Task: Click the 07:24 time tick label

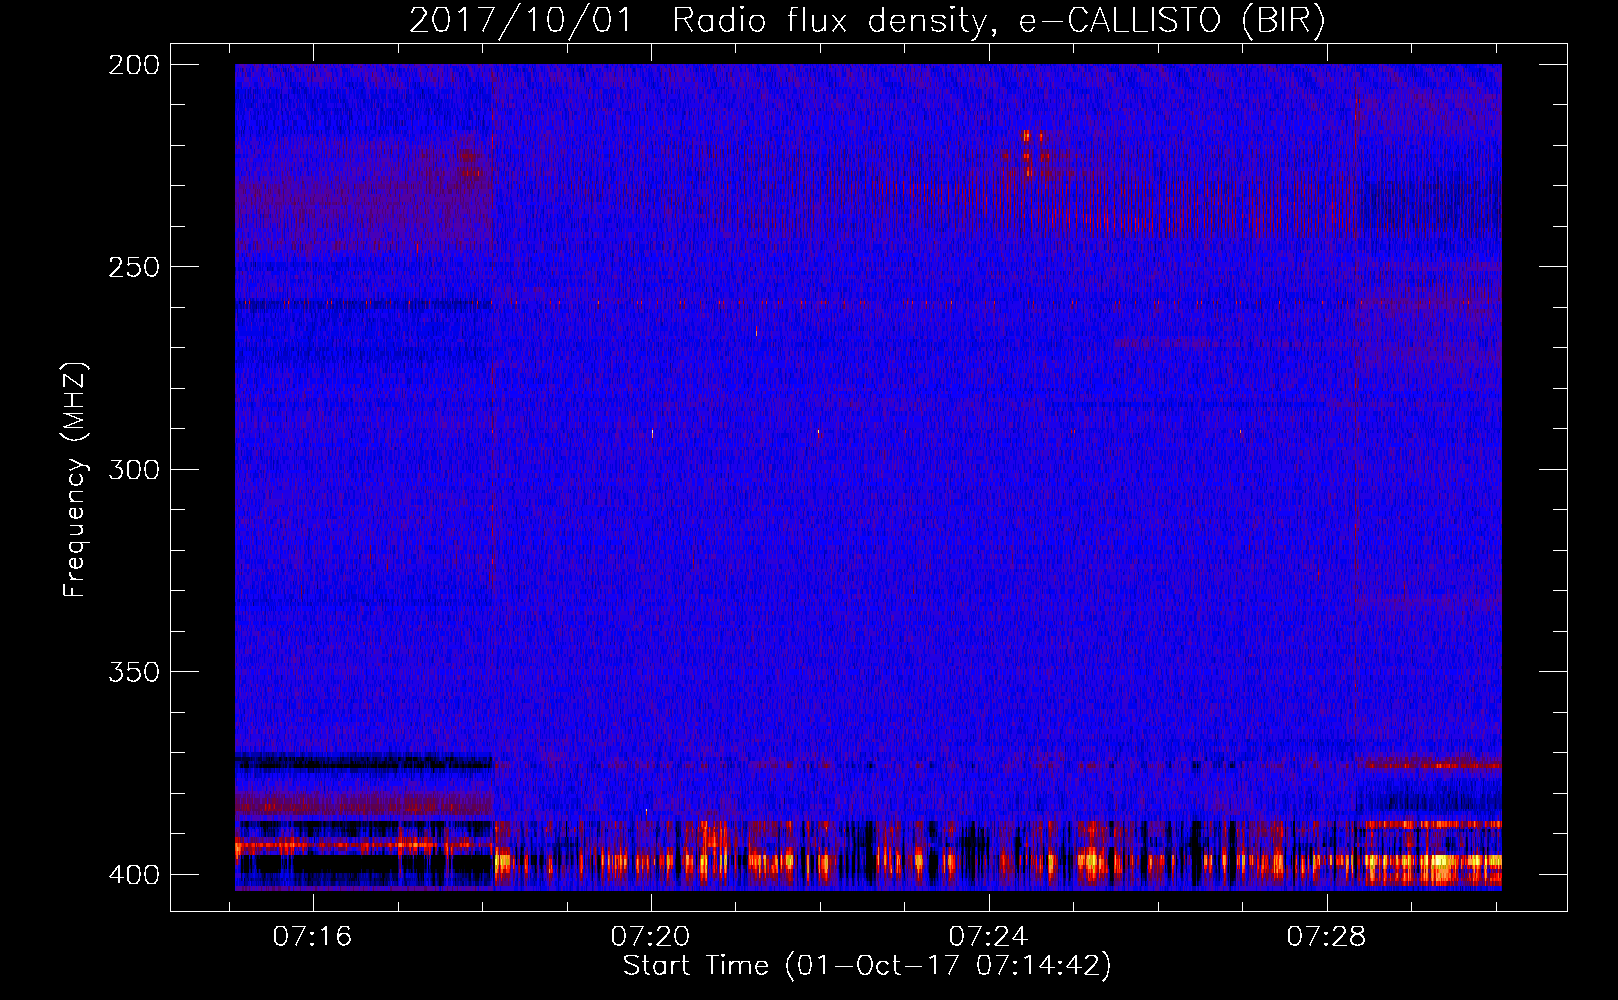Action: (x=988, y=936)
